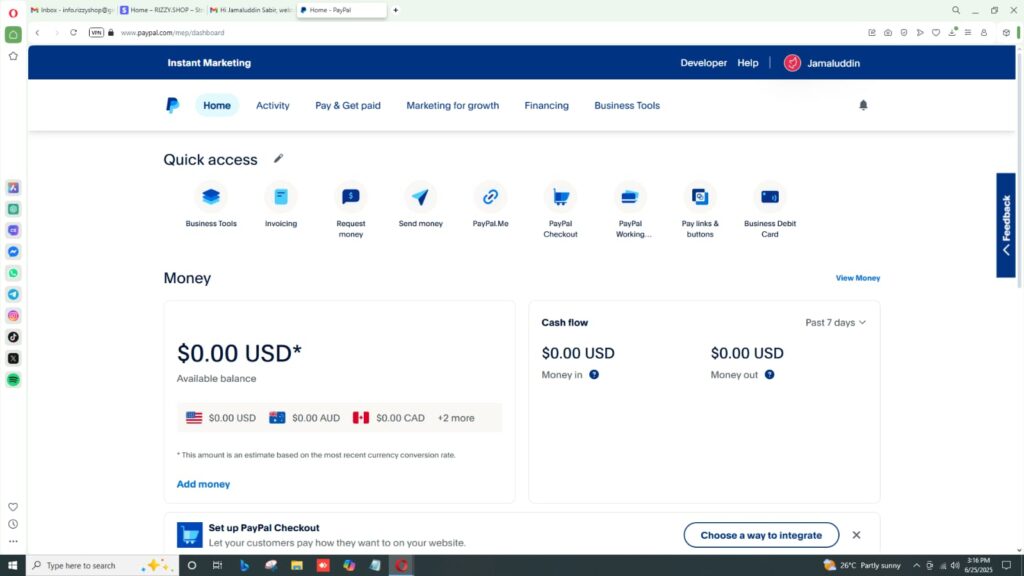The height and width of the screenshot is (576, 1024).
Task: Expand the Past 7 days dropdown
Action: tap(835, 323)
